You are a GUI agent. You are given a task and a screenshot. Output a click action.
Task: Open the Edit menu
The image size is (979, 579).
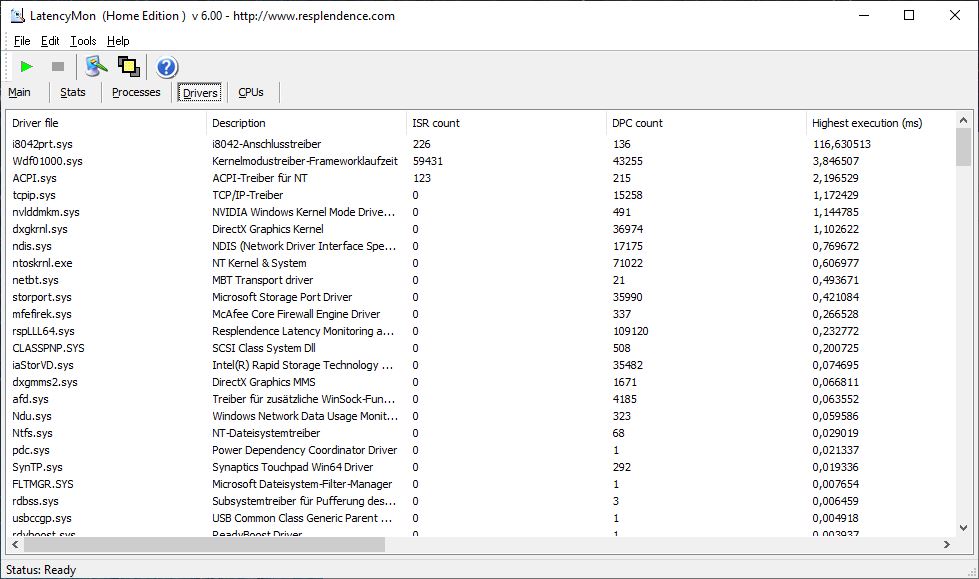tap(50, 41)
